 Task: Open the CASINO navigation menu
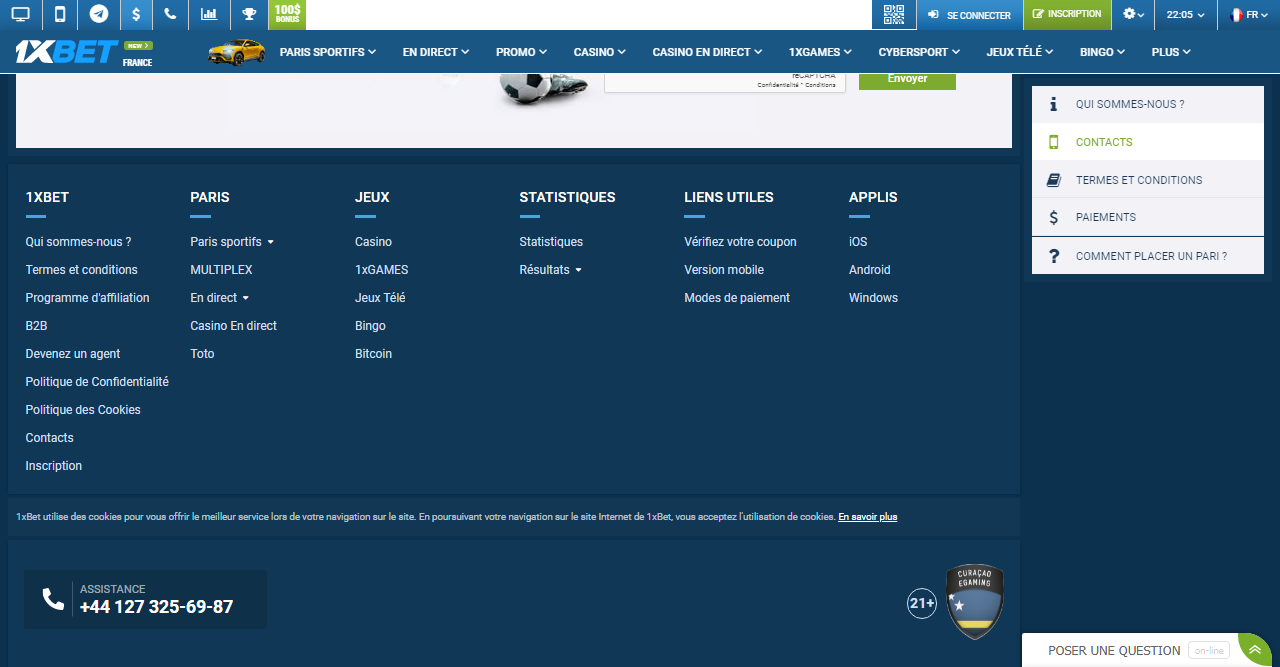pos(600,52)
